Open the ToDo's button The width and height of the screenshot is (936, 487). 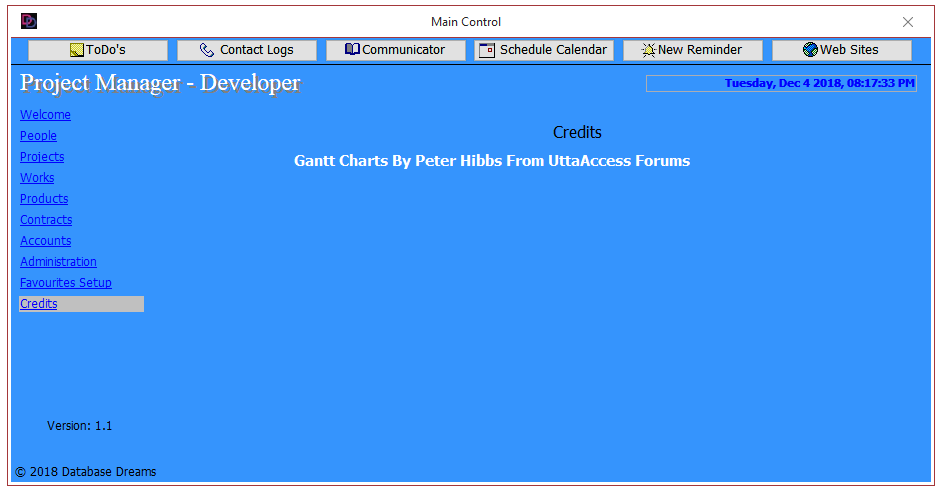[98, 50]
